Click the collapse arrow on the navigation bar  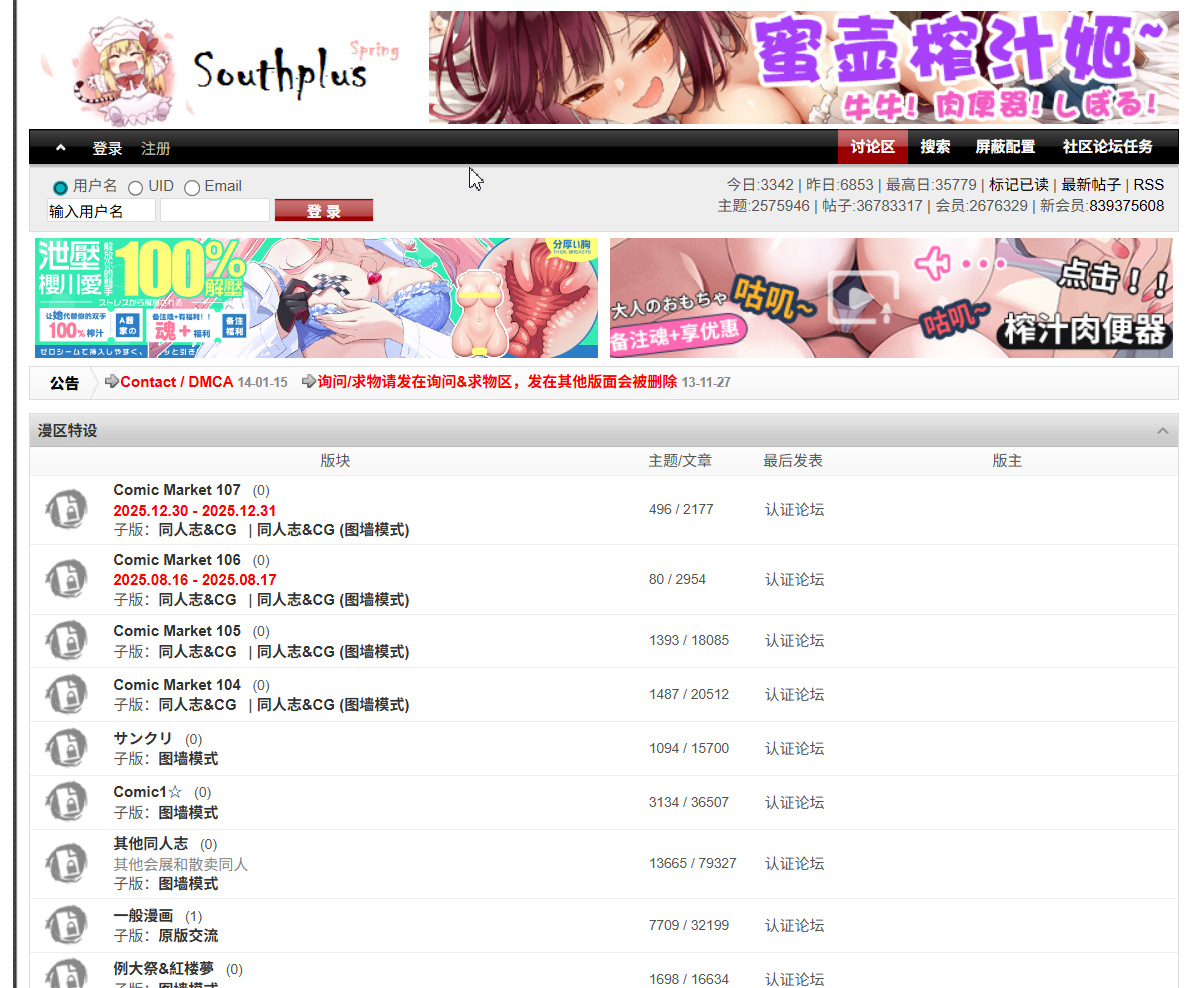pos(60,147)
